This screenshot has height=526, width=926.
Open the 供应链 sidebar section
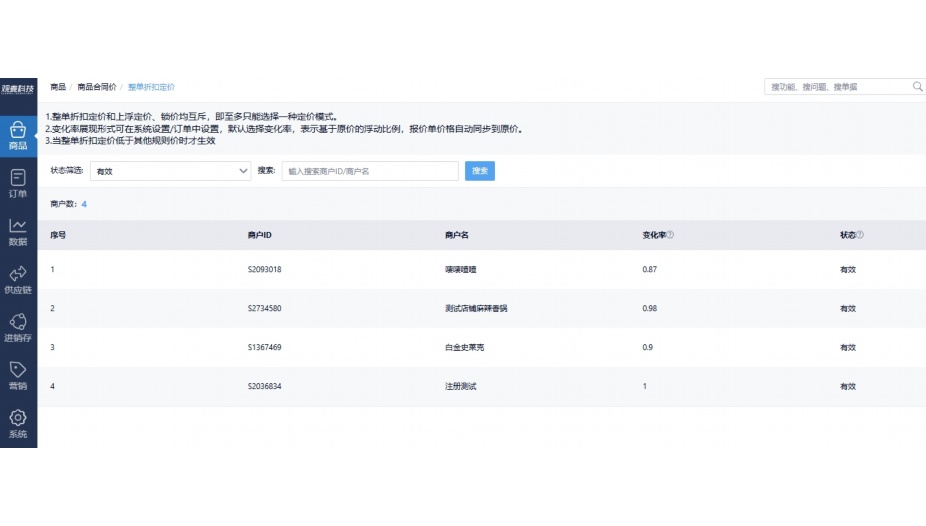[18, 280]
